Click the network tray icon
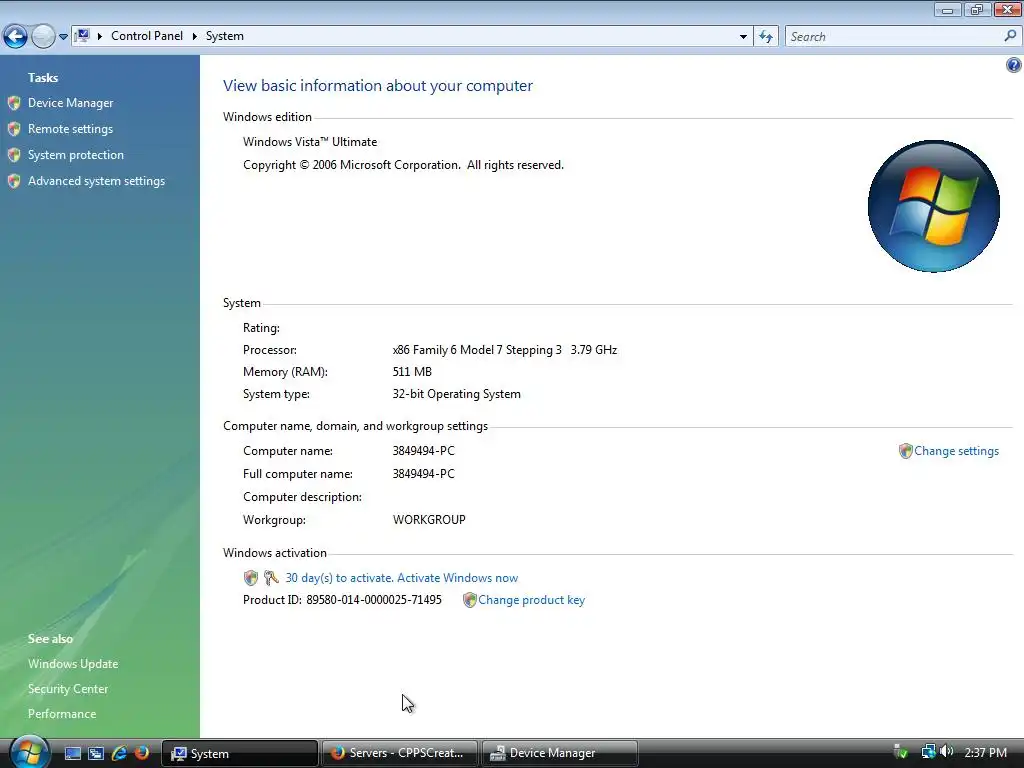Screen dimensions: 1024x768 (x=928, y=752)
